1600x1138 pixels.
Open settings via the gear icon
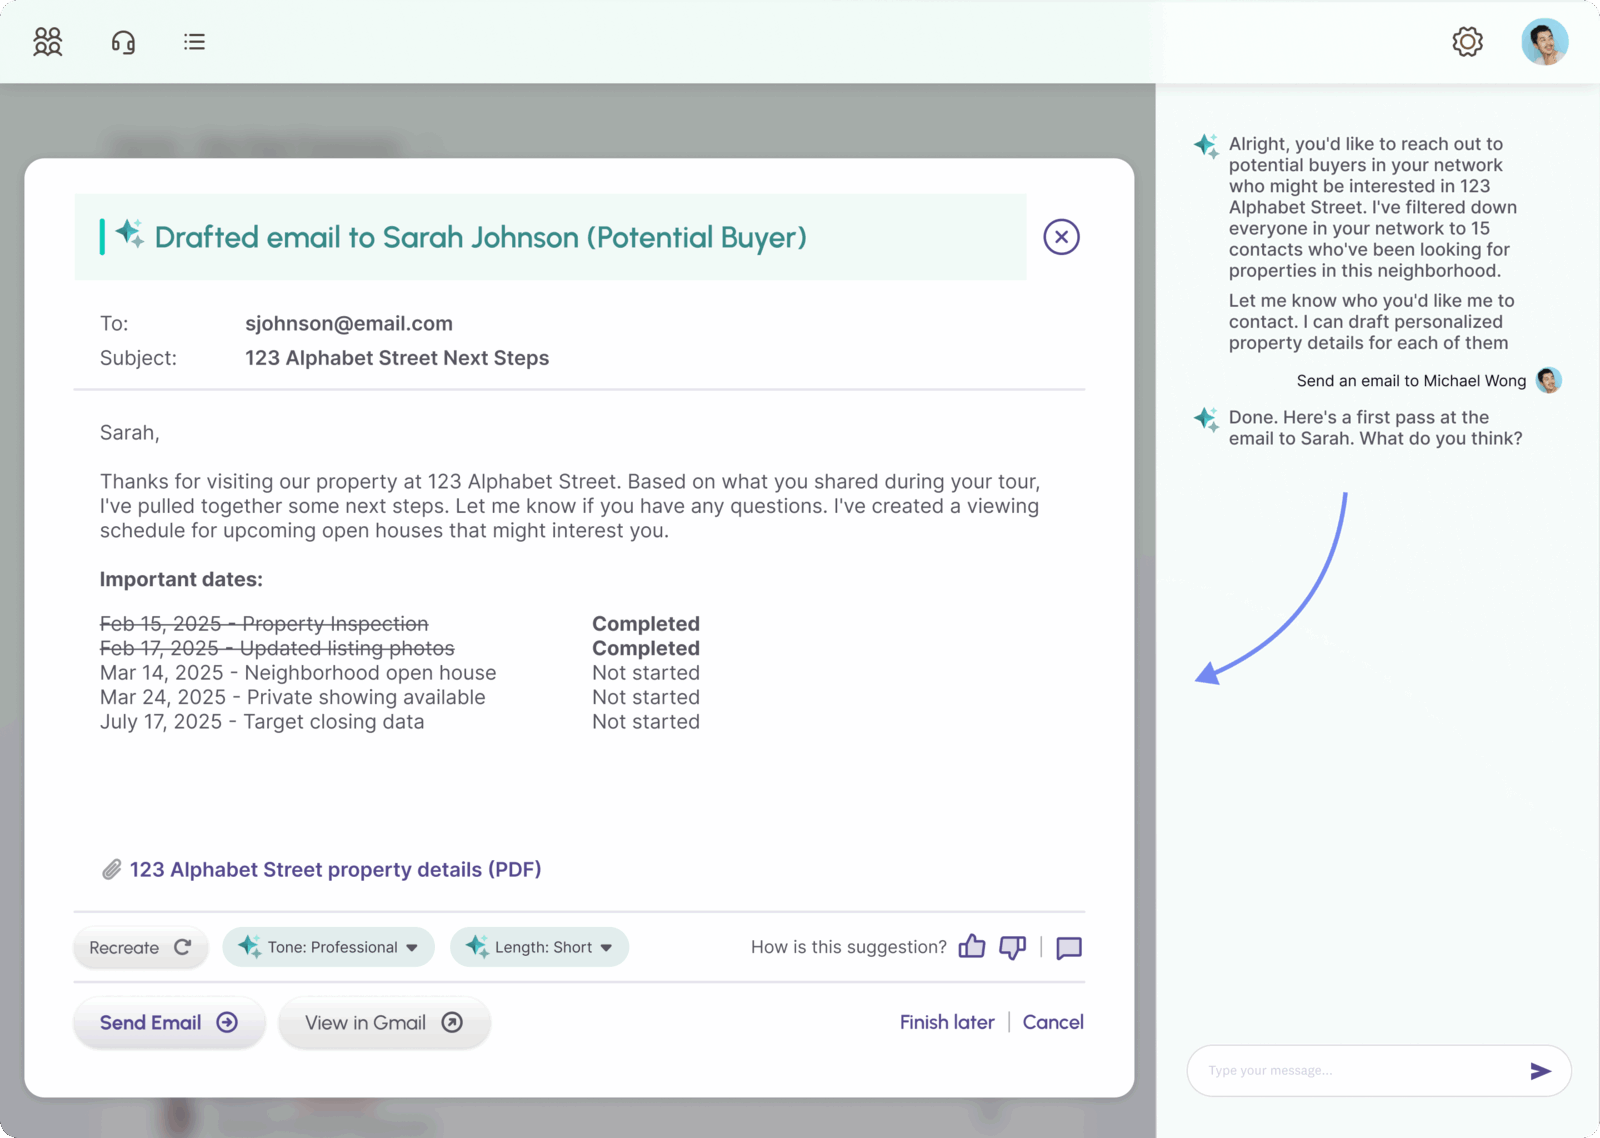pyautogui.click(x=1467, y=42)
